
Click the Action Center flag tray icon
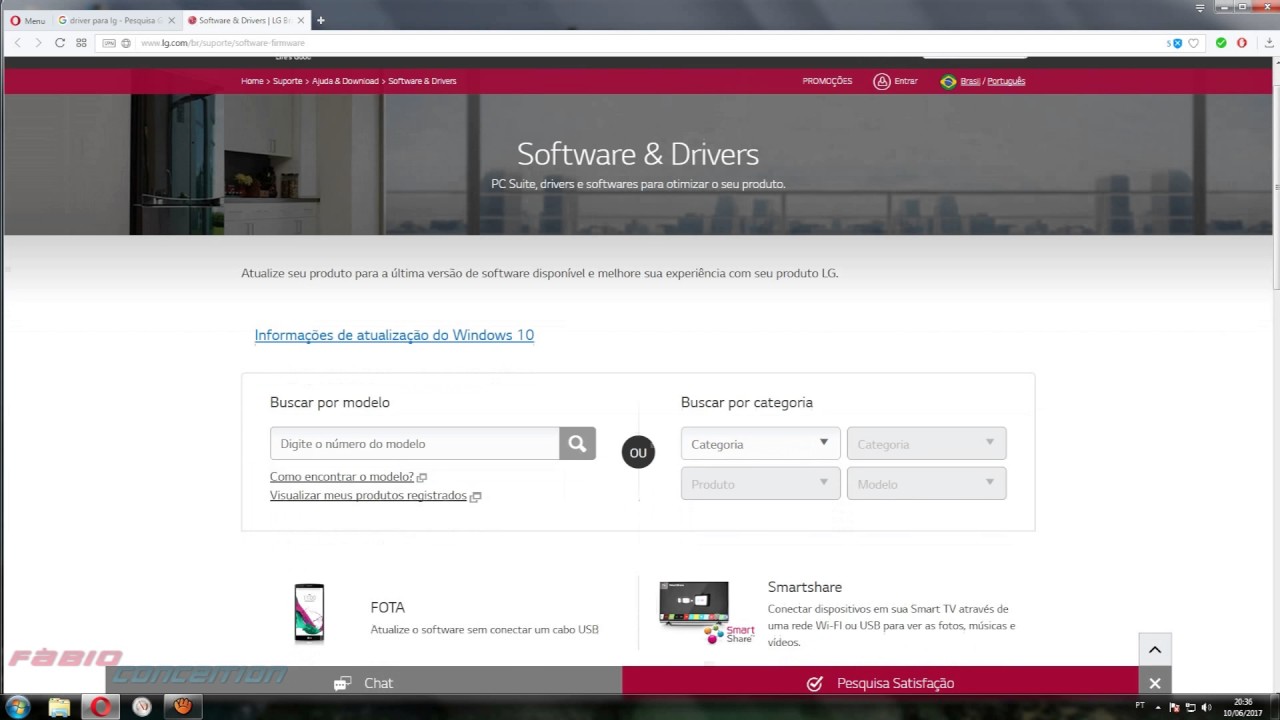(x=1175, y=707)
